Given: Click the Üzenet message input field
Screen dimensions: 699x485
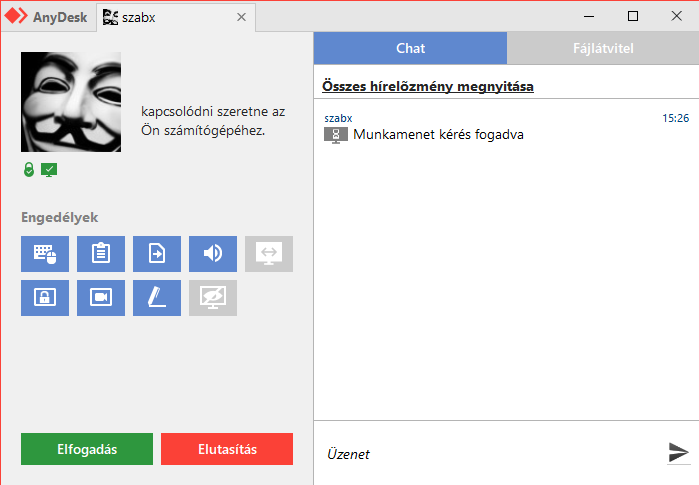Looking at the screenshot, I should tap(490, 454).
